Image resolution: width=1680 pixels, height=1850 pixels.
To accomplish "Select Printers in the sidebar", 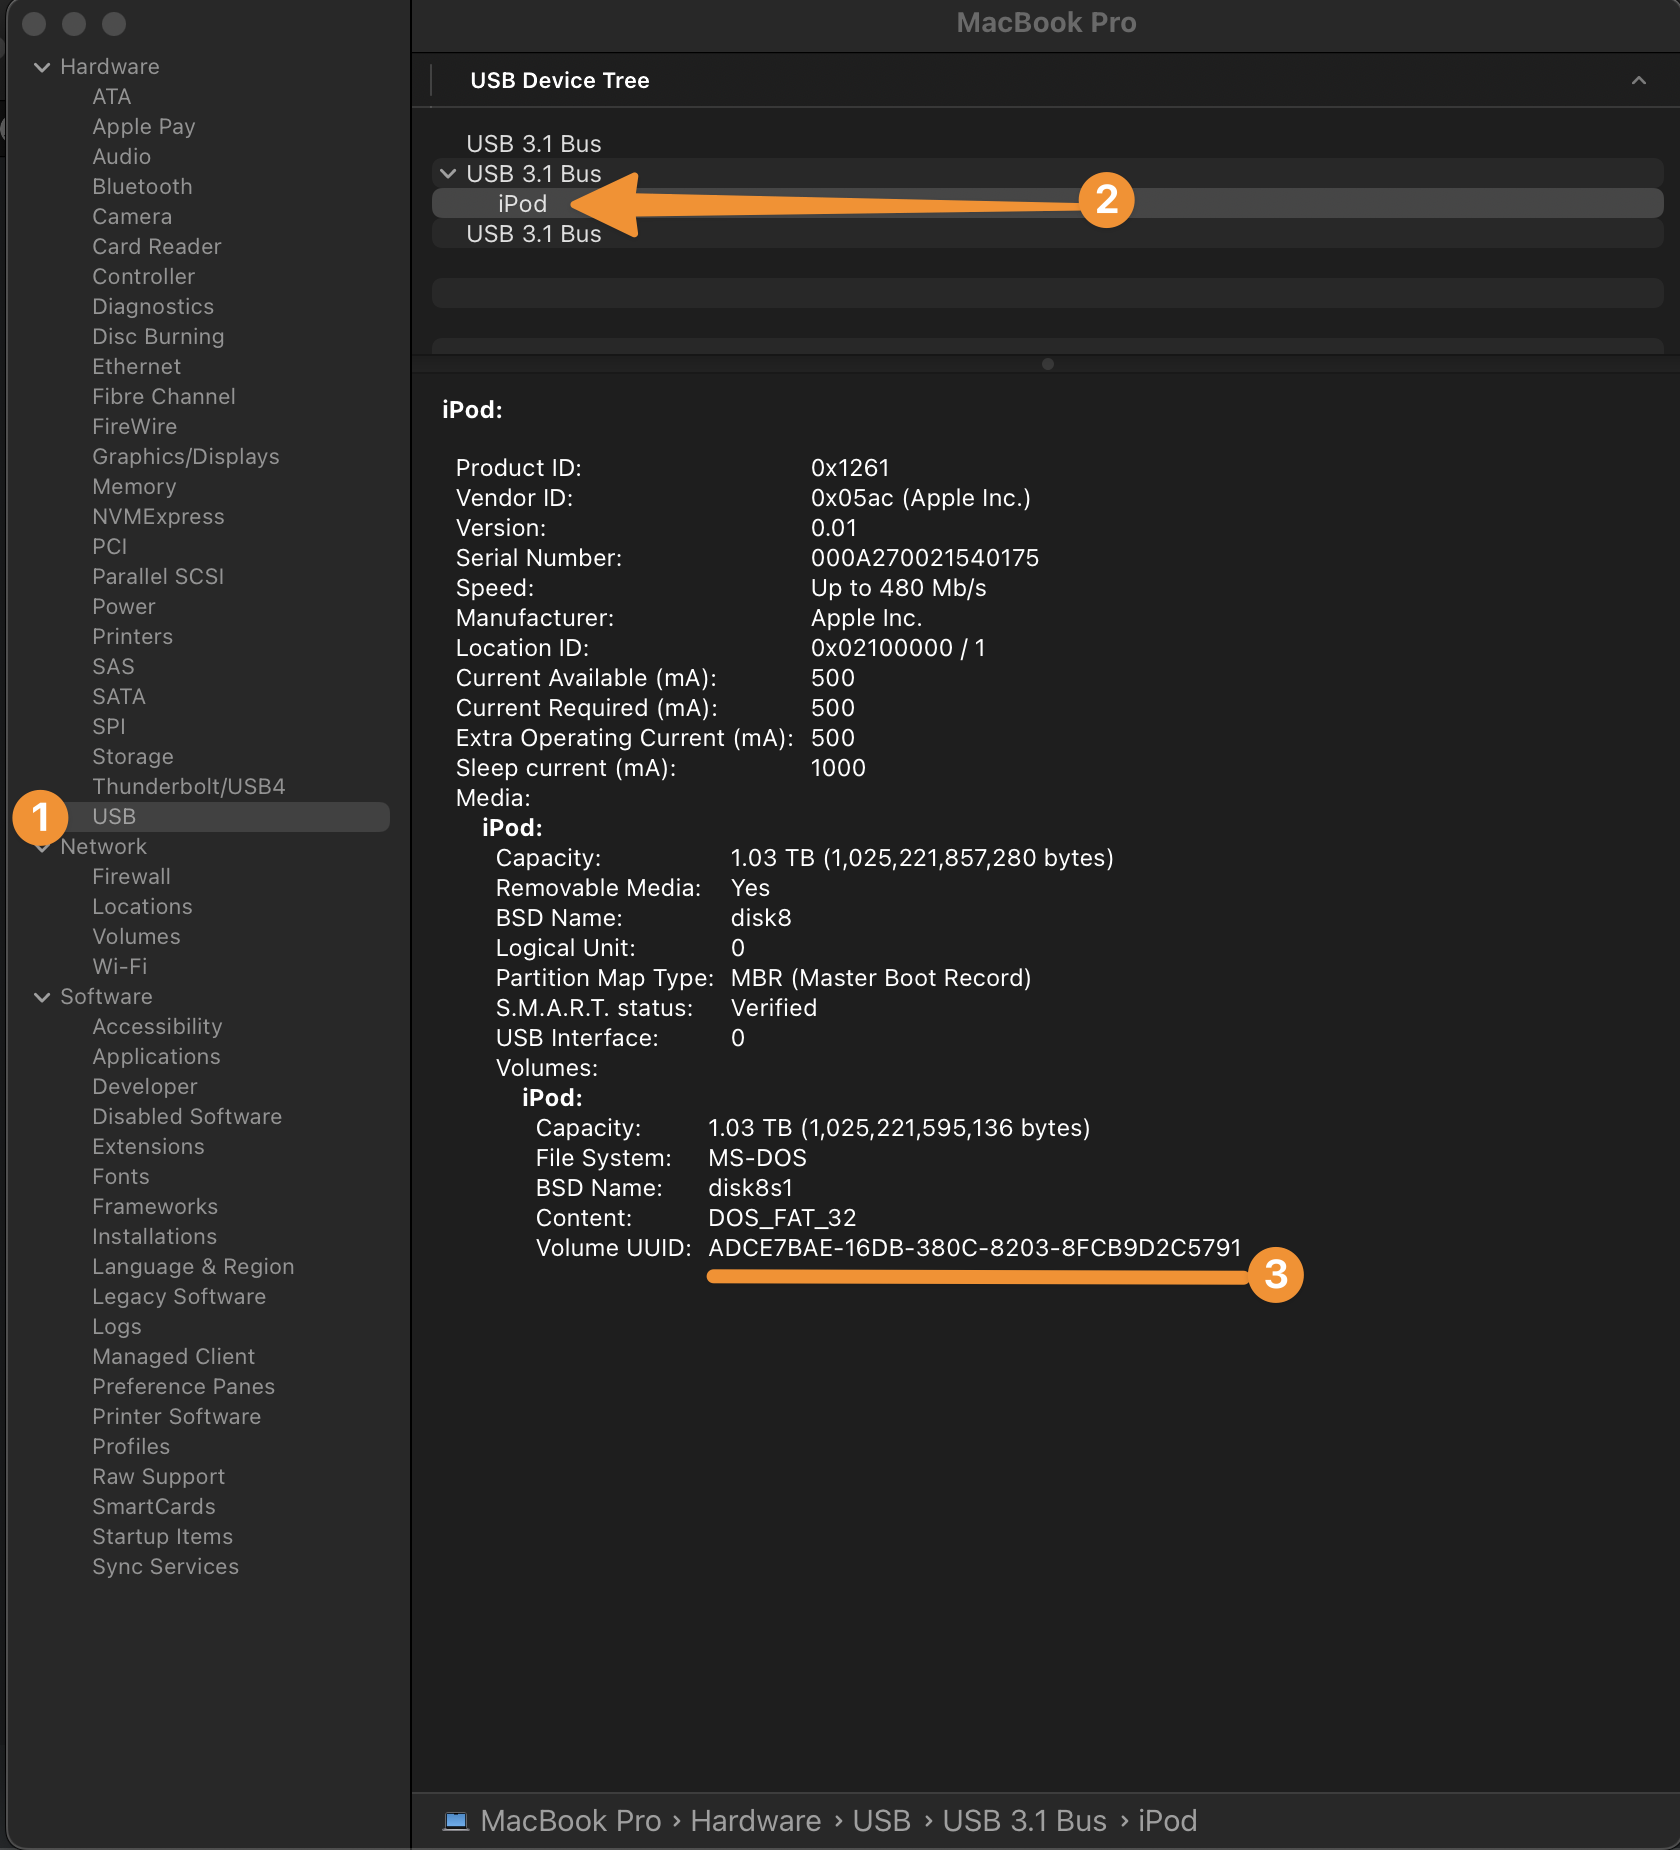I will pyautogui.click(x=133, y=637).
